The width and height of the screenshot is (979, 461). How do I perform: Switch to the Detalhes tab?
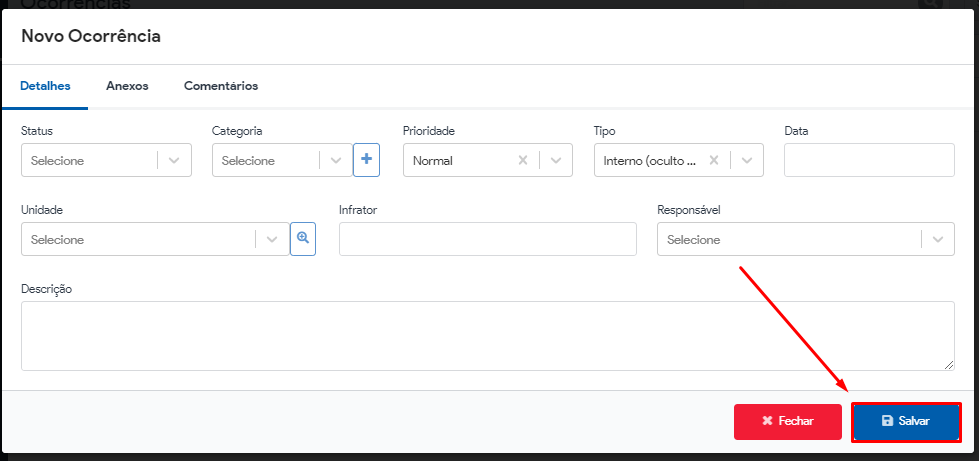tap(45, 86)
